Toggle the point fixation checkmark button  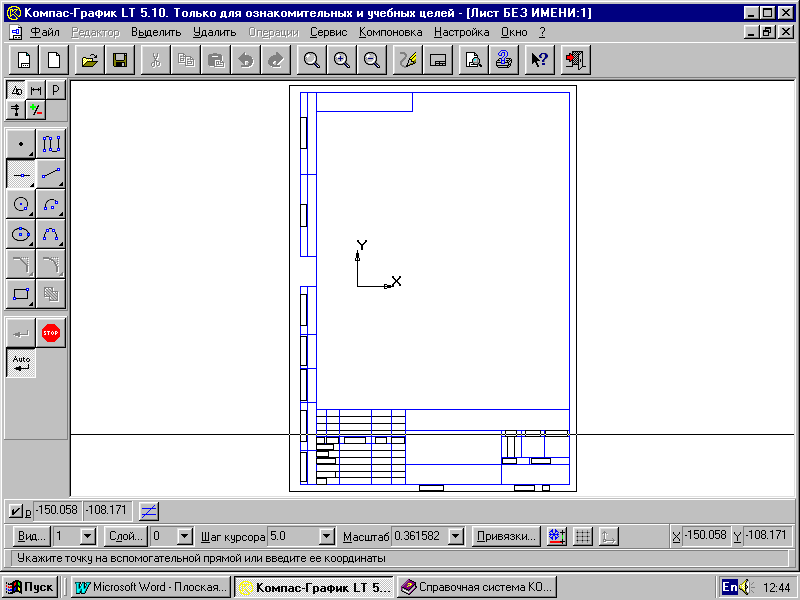(15, 511)
